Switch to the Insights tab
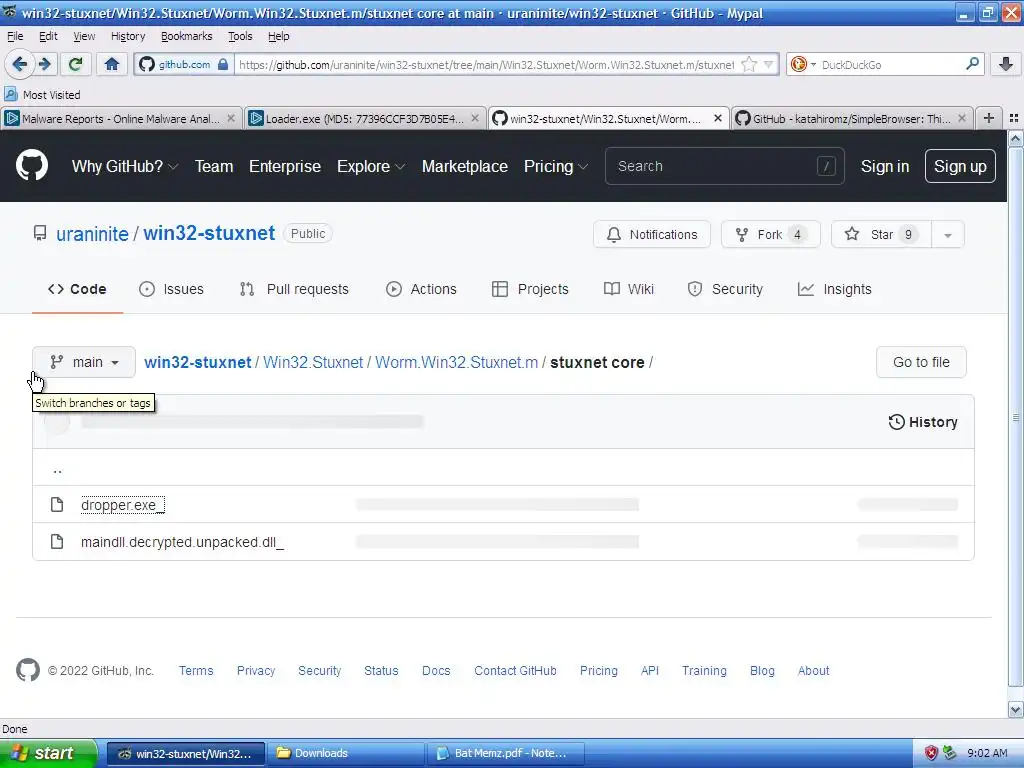 (835, 289)
